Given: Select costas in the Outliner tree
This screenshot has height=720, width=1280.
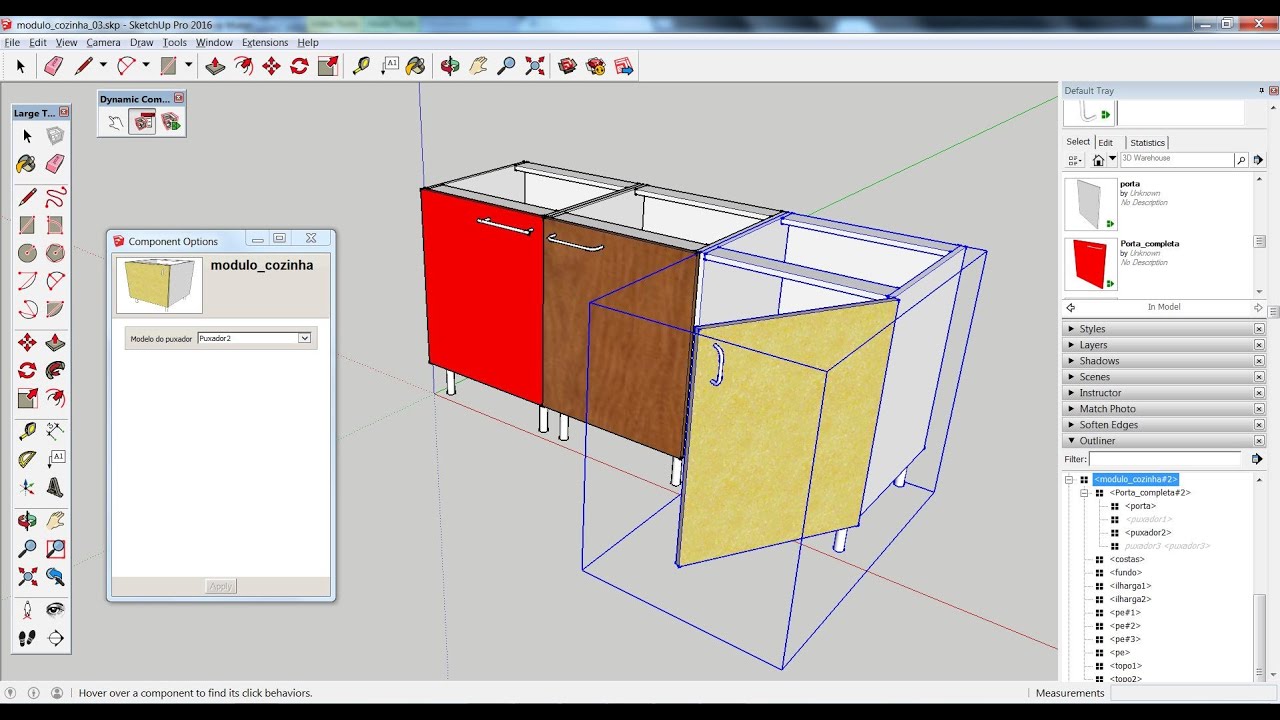Looking at the screenshot, I should coord(1127,559).
